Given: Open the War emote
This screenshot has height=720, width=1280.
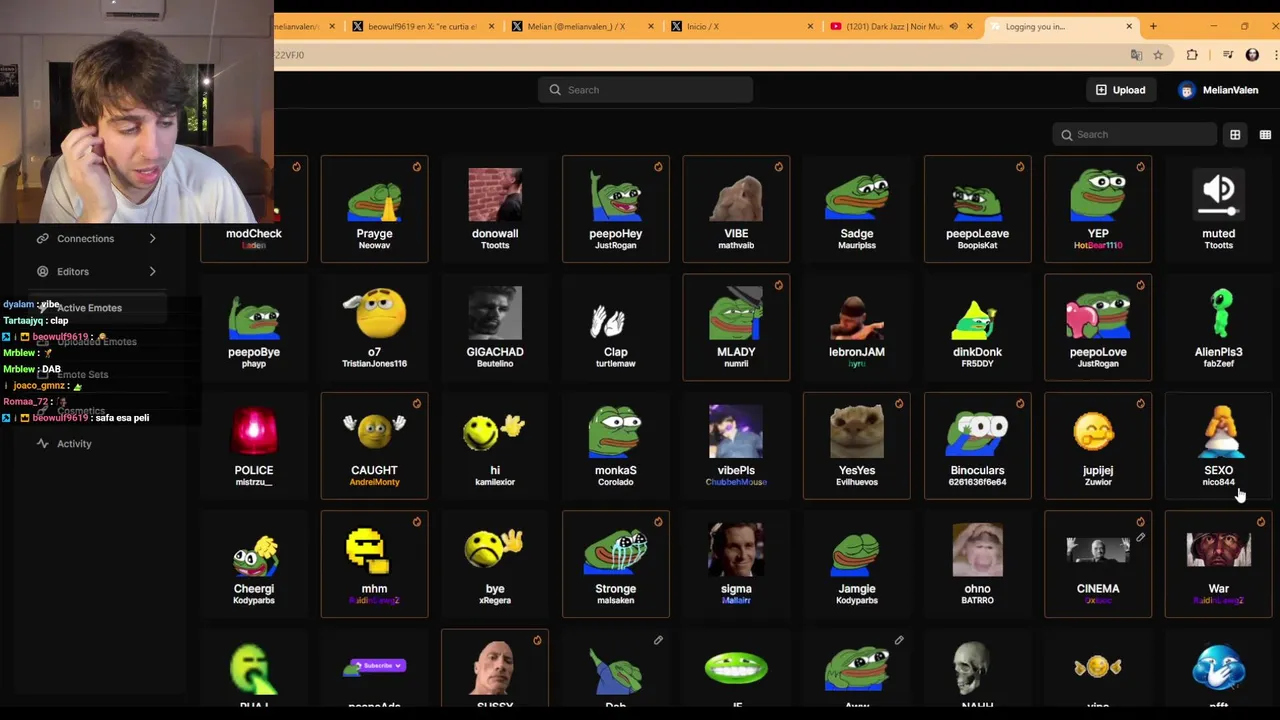Looking at the screenshot, I should pyautogui.click(x=1218, y=565).
